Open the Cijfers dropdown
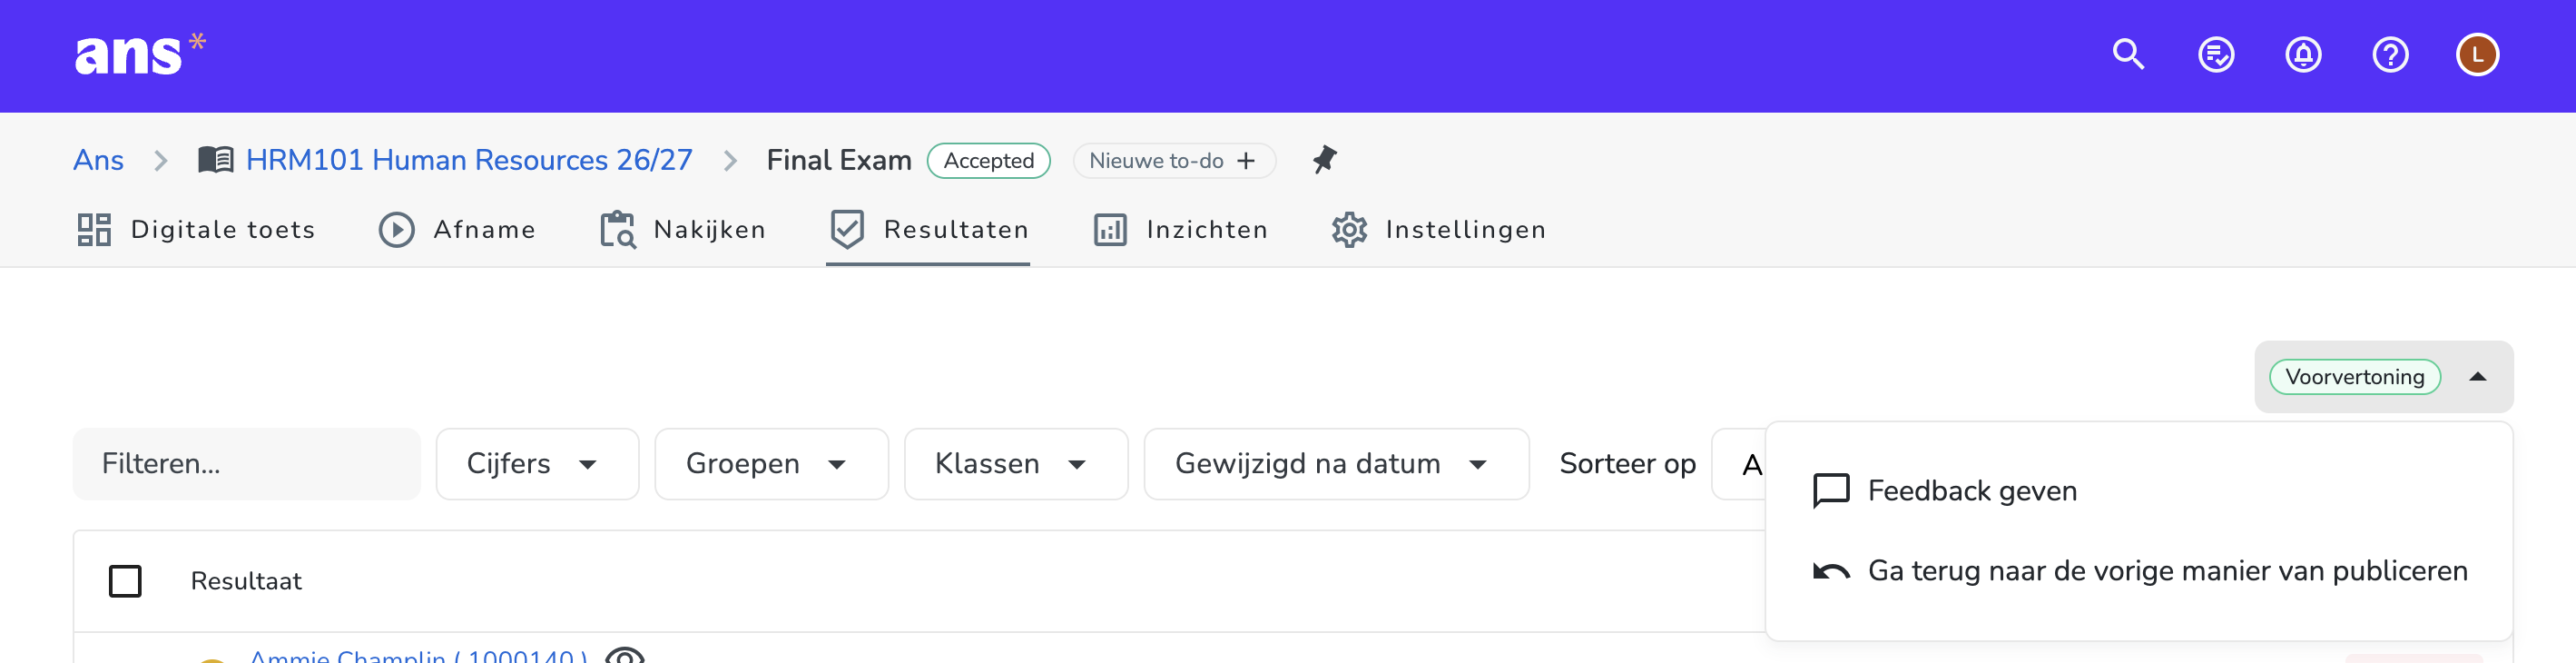The width and height of the screenshot is (2576, 663). tap(537, 464)
